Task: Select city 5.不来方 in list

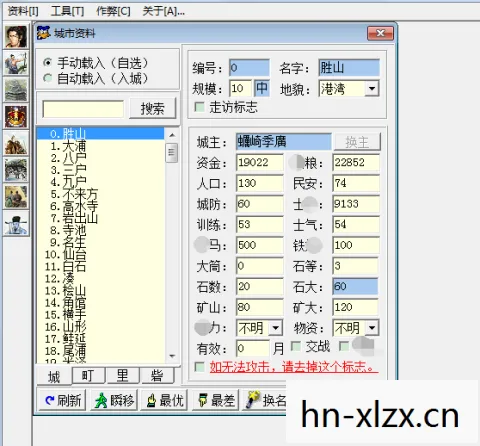Action: coord(100,194)
